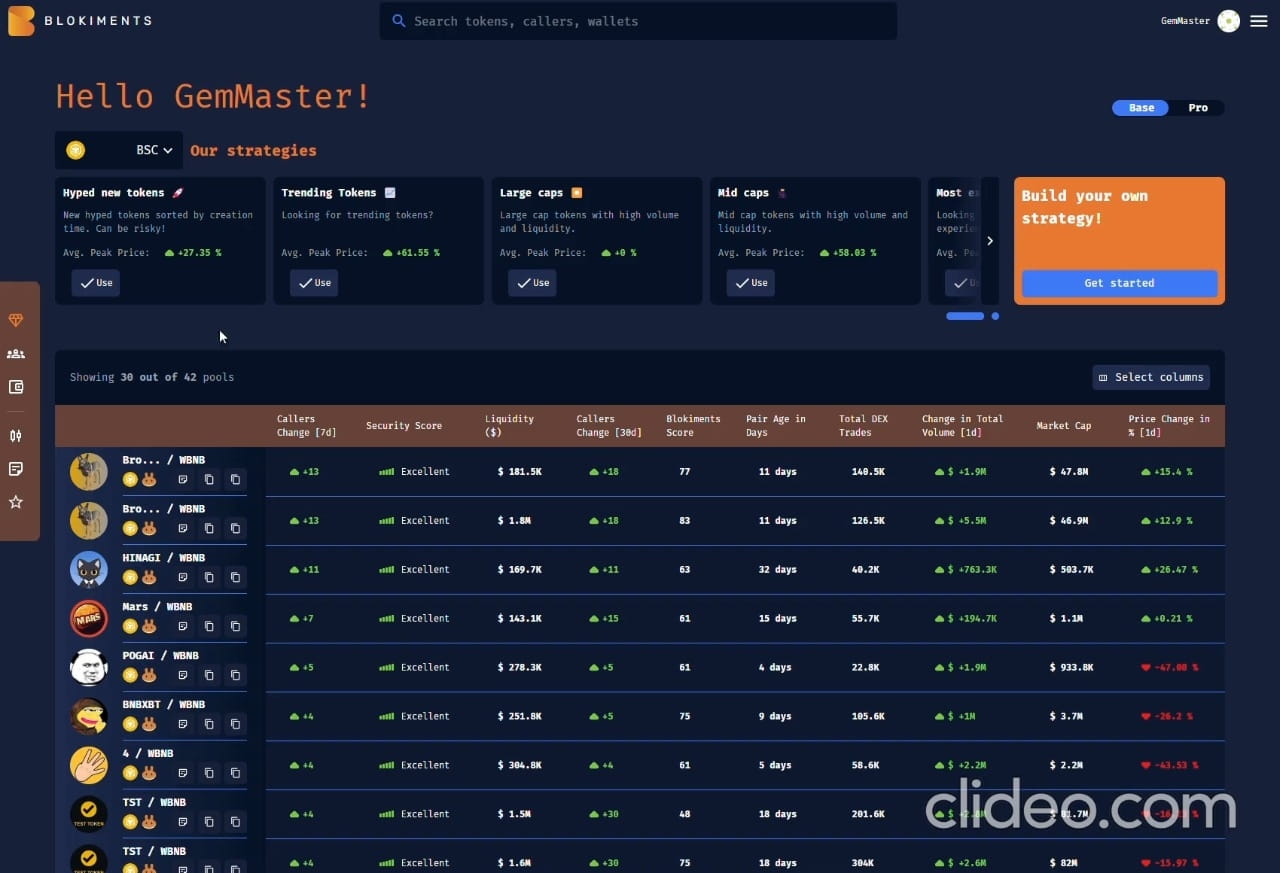The image size is (1280, 873).
Task: Click the PancakeSwap bunny icon on the HINAGI row
Action: coord(149,577)
